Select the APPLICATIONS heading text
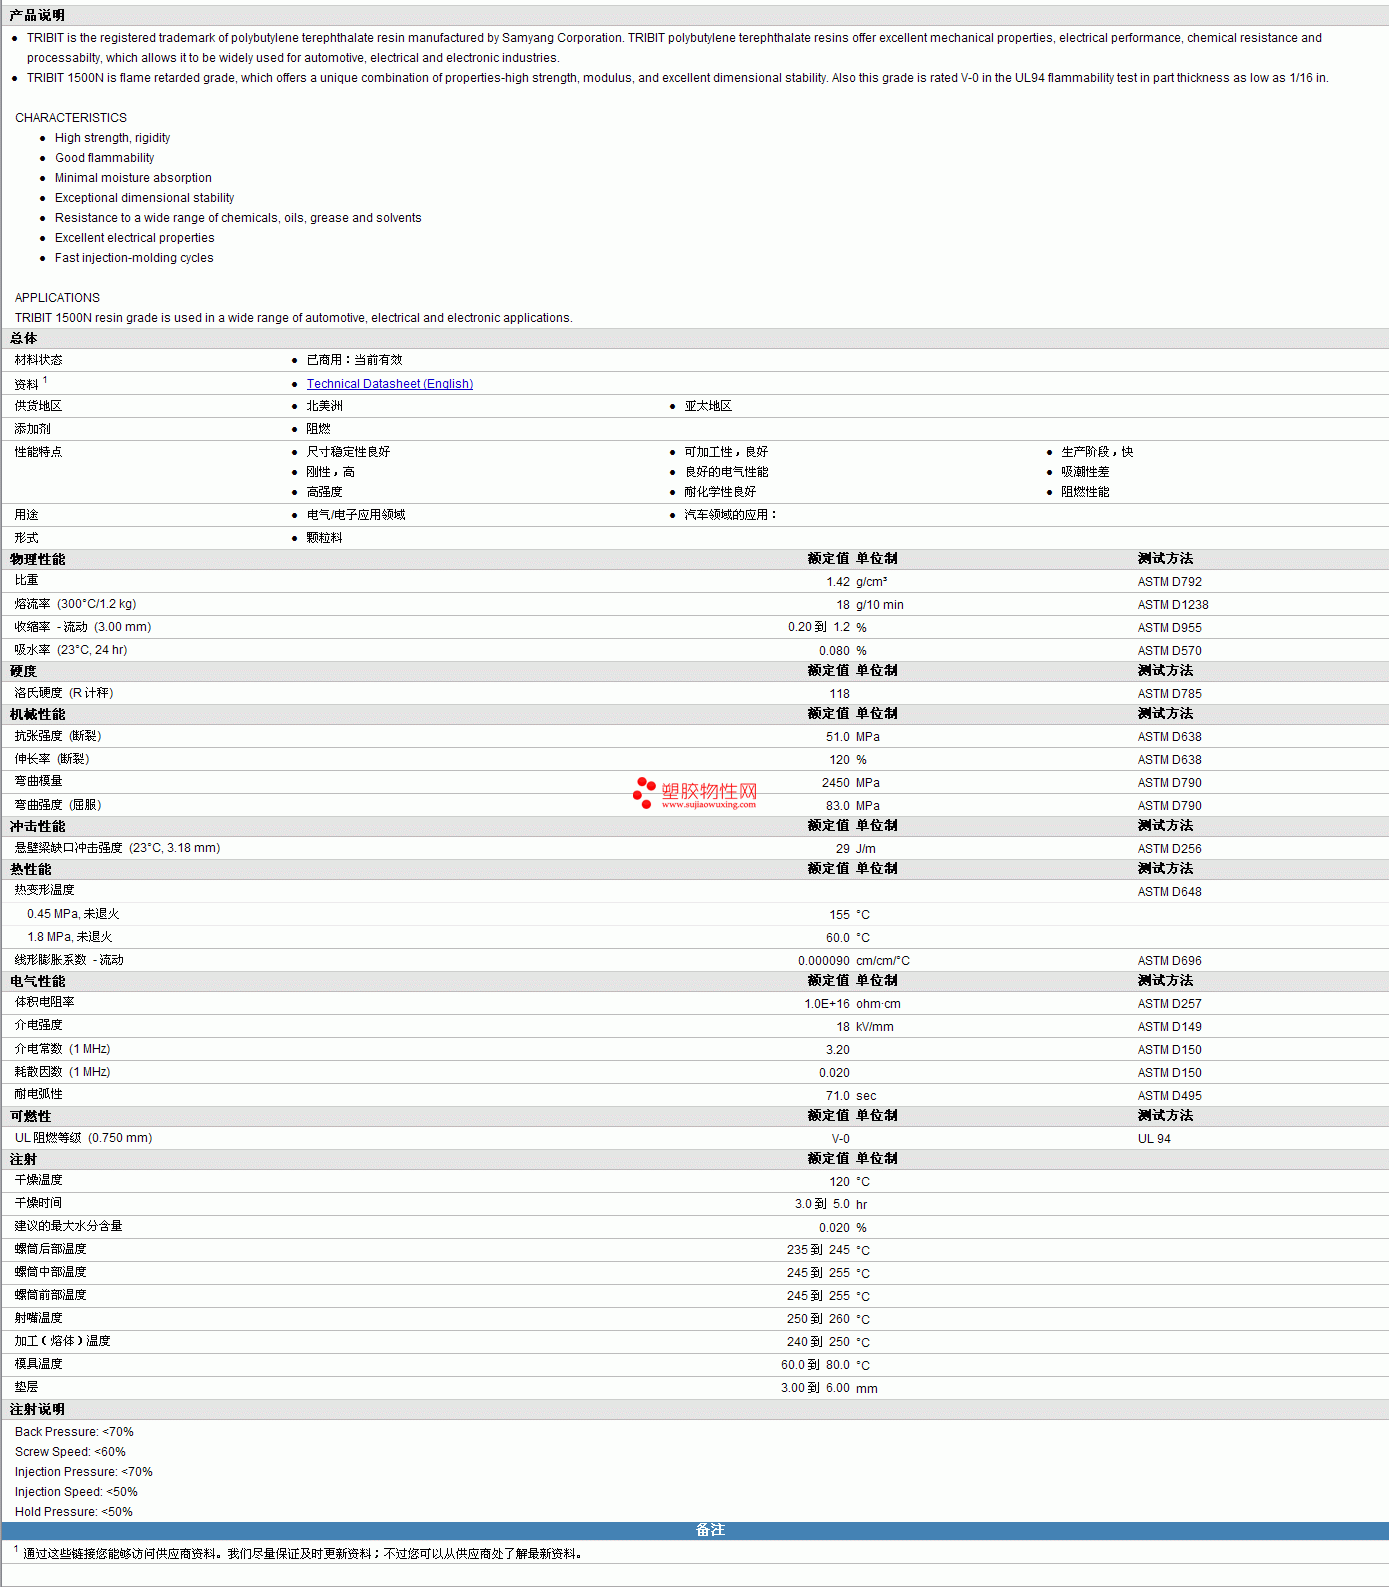Image resolution: width=1389 pixels, height=1587 pixels. pyautogui.click(x=57, y=298)
